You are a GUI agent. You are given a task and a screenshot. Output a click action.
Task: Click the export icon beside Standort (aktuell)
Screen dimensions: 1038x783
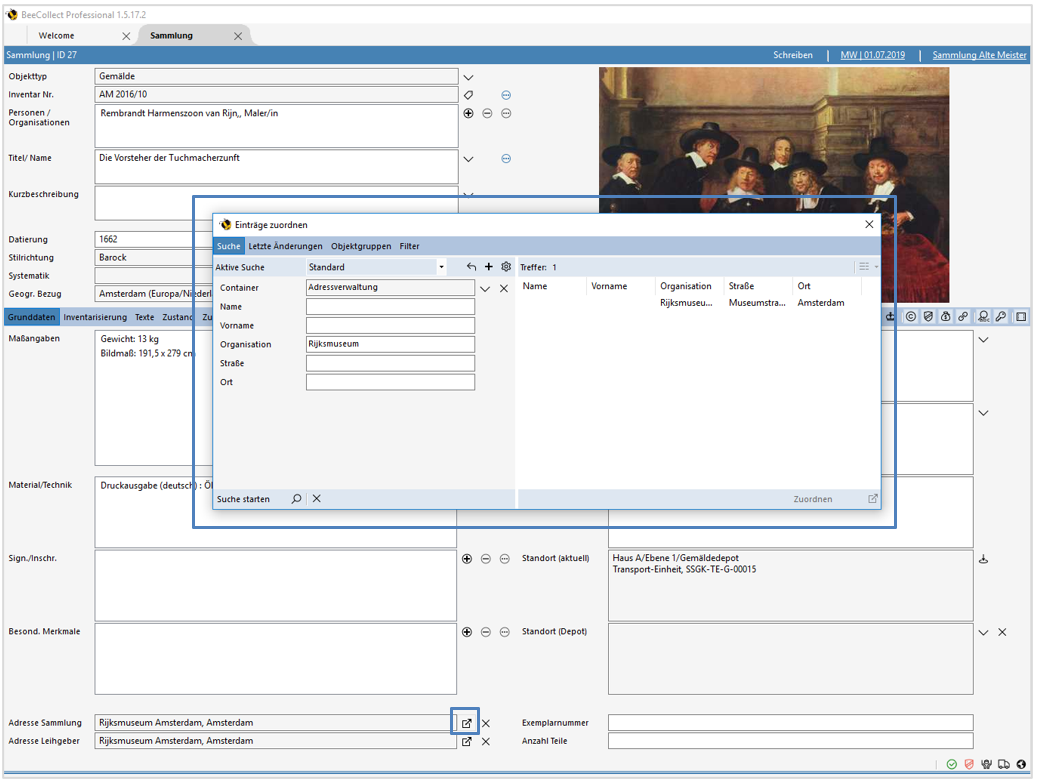click(x=983, y=558)
